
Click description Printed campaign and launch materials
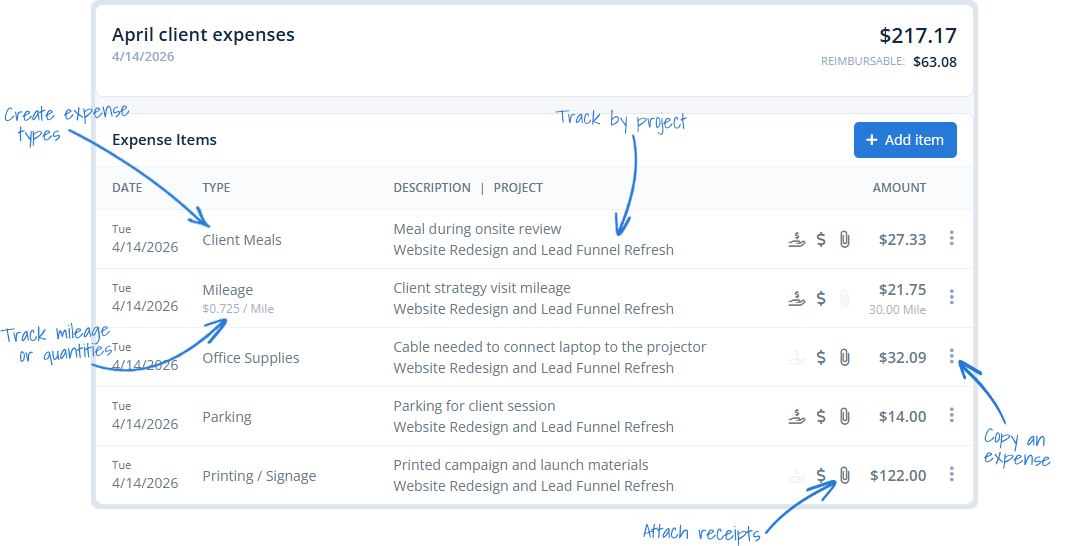[x=521, y=465]
